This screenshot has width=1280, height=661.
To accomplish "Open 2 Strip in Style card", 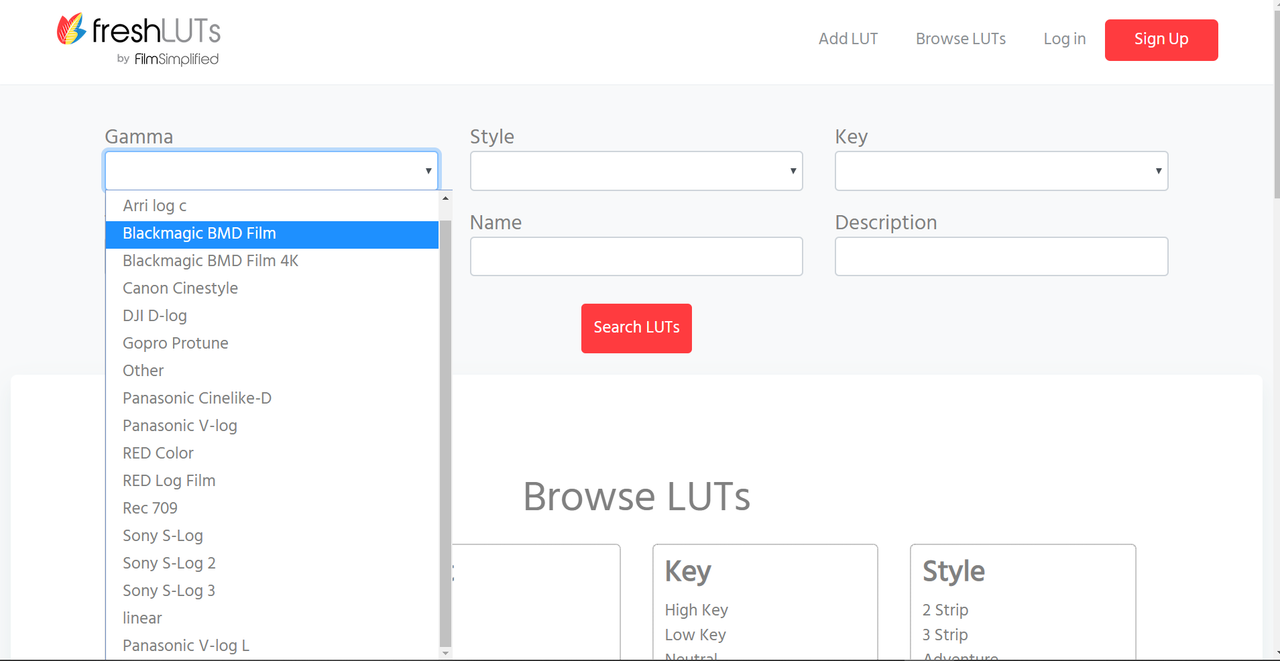I will 945,610.
